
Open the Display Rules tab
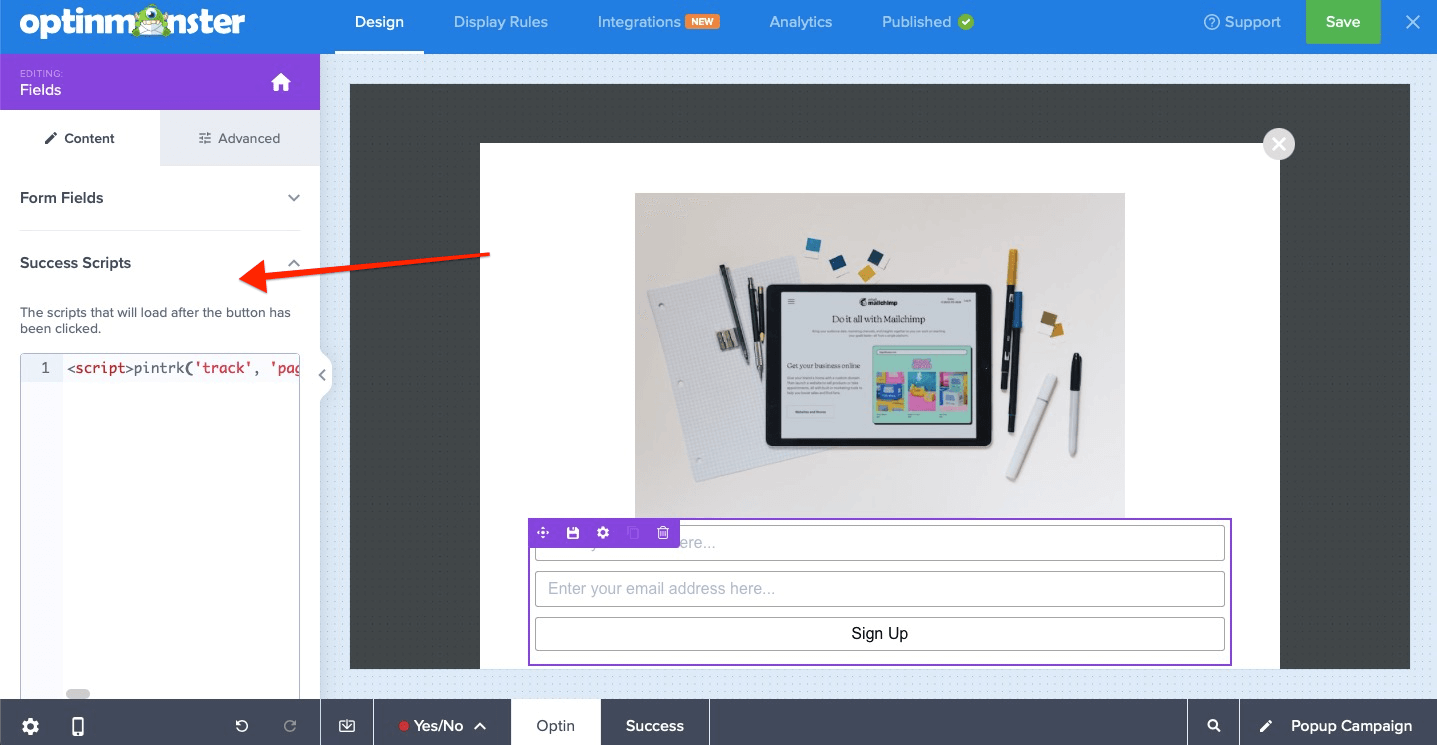pyautogui.click(x=501, y=22)
